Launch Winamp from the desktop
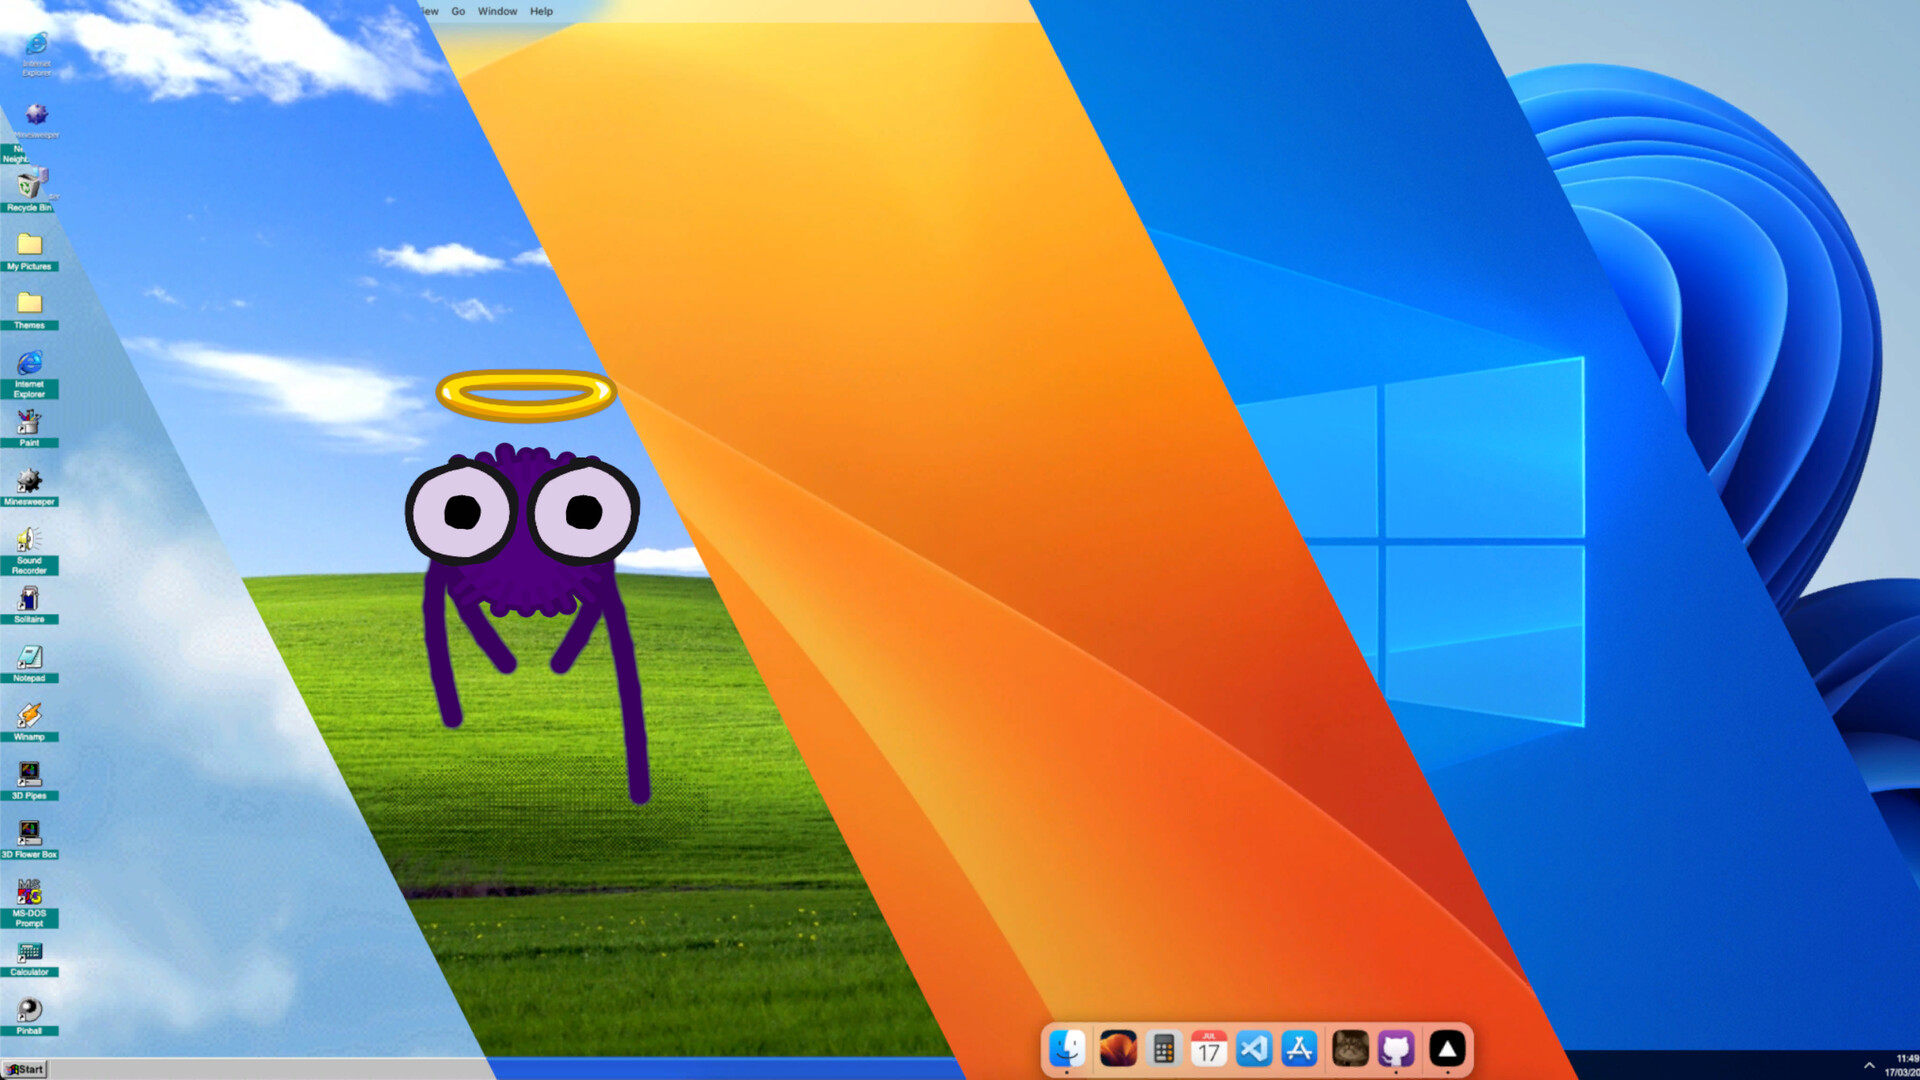This screenshot has width=1920, height=1080. click(x=29, y=717)
